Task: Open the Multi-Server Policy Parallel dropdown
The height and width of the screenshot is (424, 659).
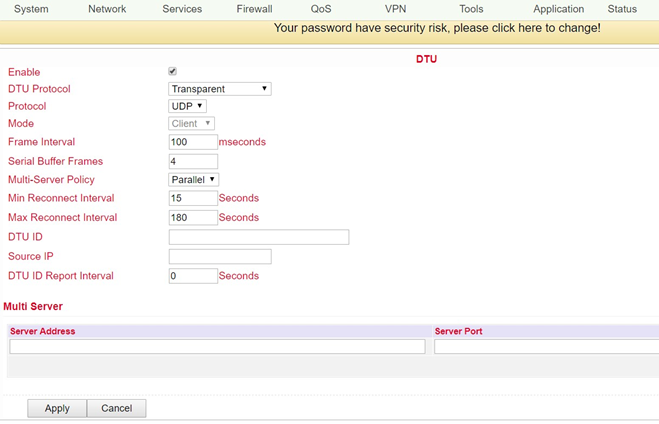Action: pos(193,179)
